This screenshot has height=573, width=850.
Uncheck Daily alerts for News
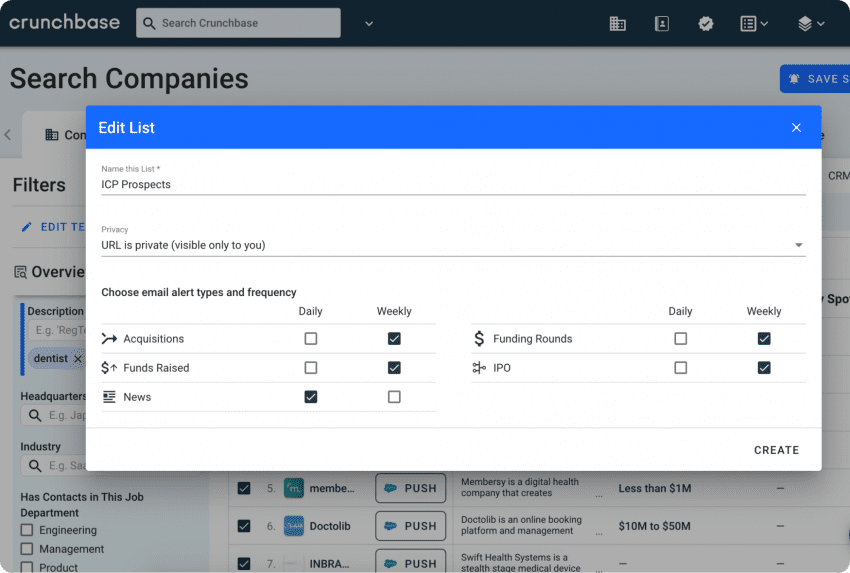[311, 397]
